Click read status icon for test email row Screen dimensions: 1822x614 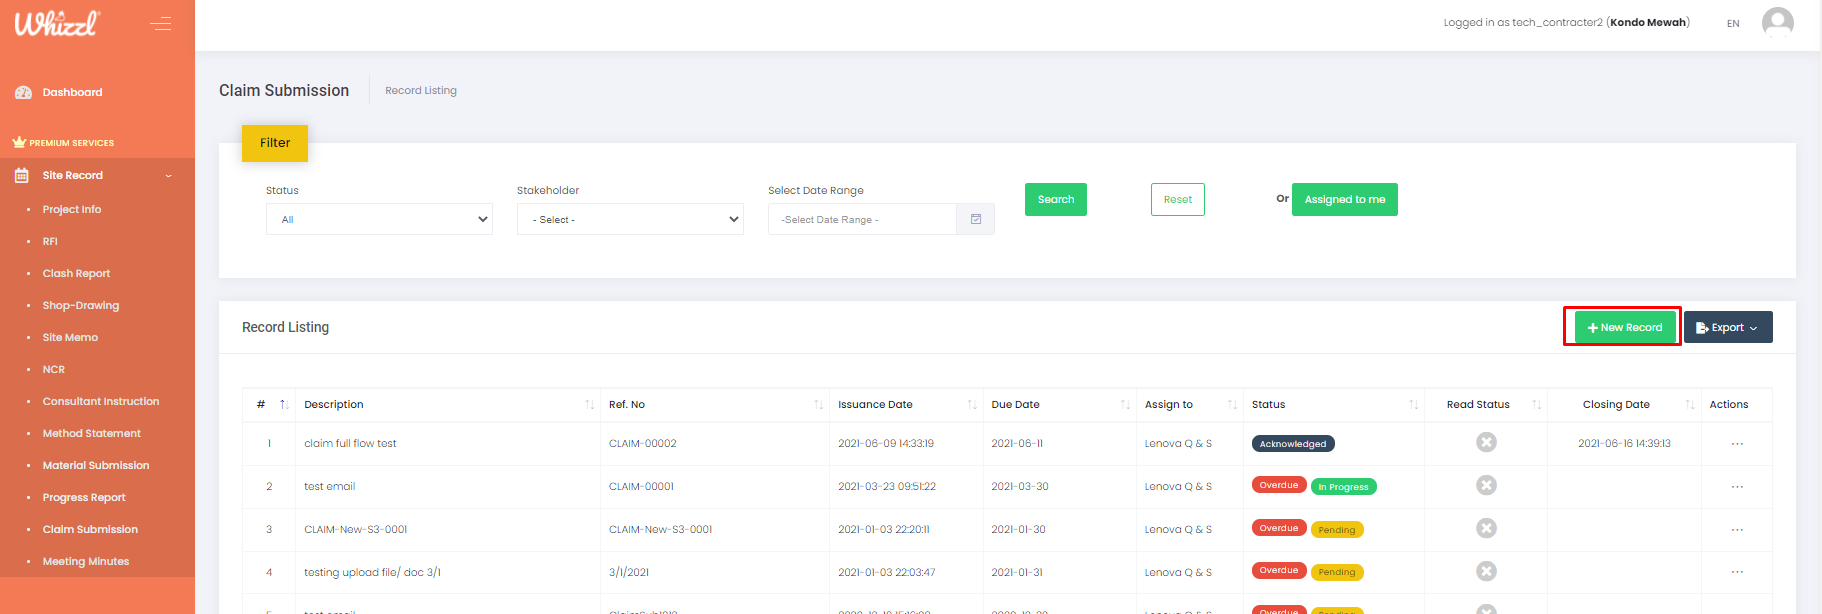pyautogui.click(x=1486, y=485)
